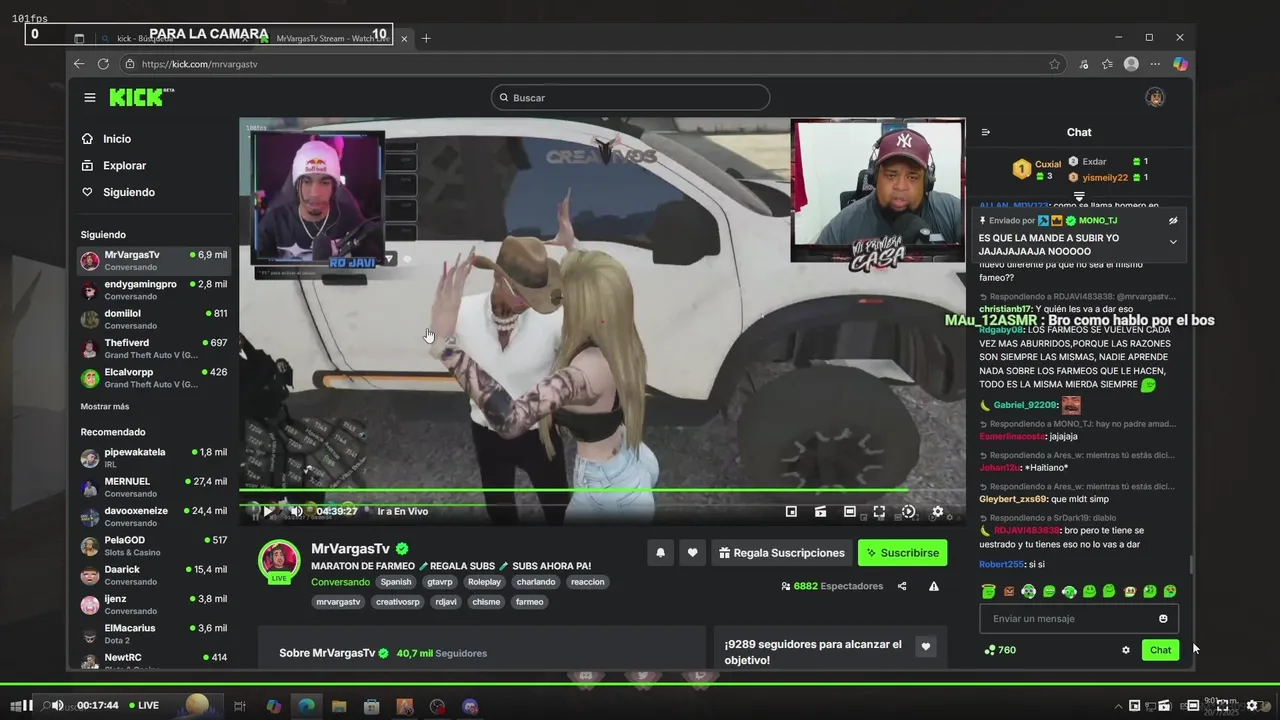Image resolution: width=1280 pixels, height=720 pixels.
Task: Go to the Kick home logo
Action: (x=141, y=97)
